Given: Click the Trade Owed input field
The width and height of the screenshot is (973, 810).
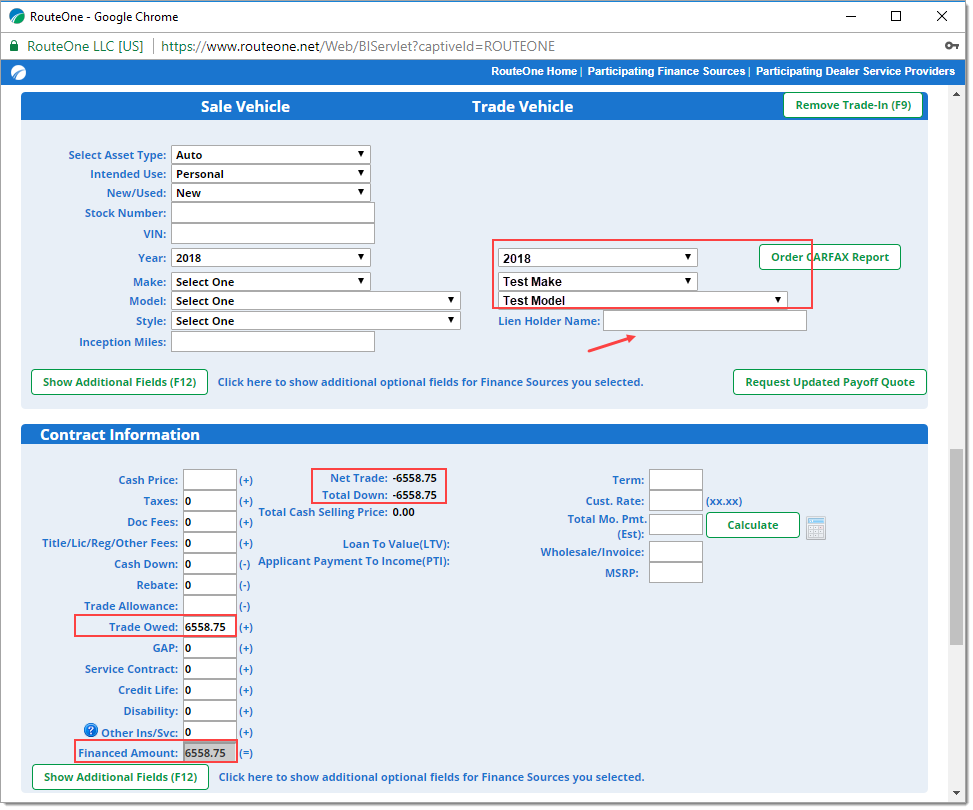Looking at the screenshot, I should pos(210,627).
